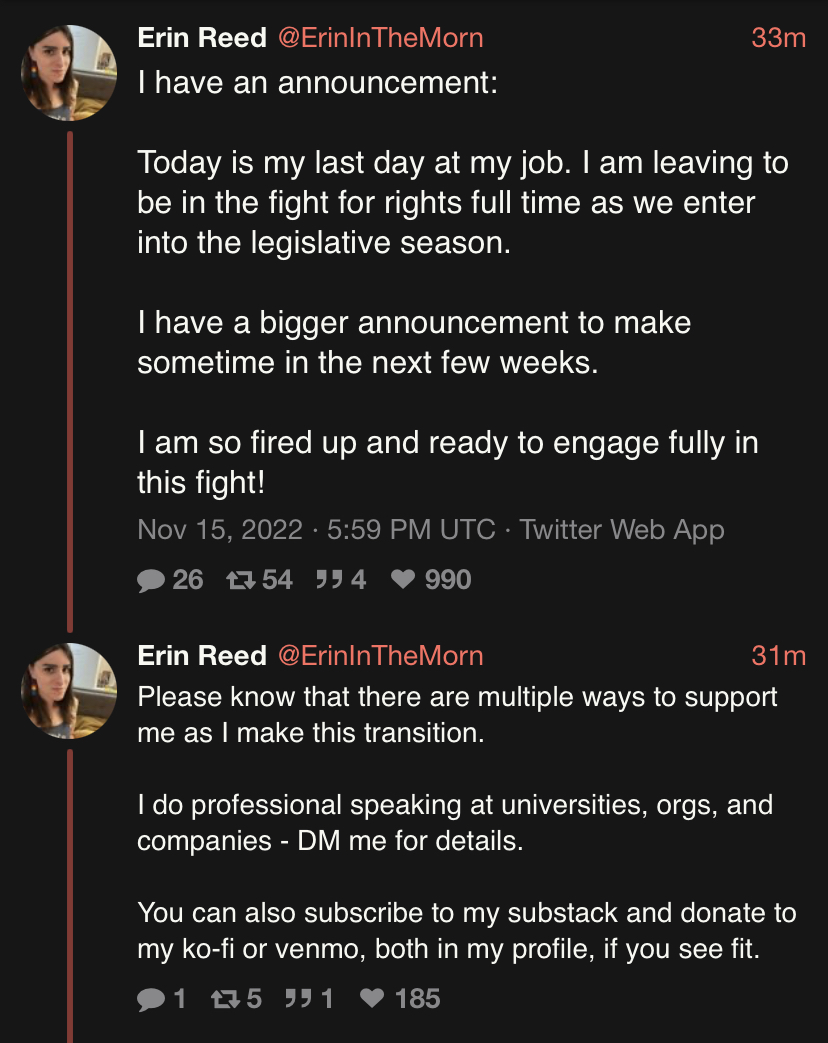Click the @ErinInTheMorn handle on the second tweet

pos(379,656)
